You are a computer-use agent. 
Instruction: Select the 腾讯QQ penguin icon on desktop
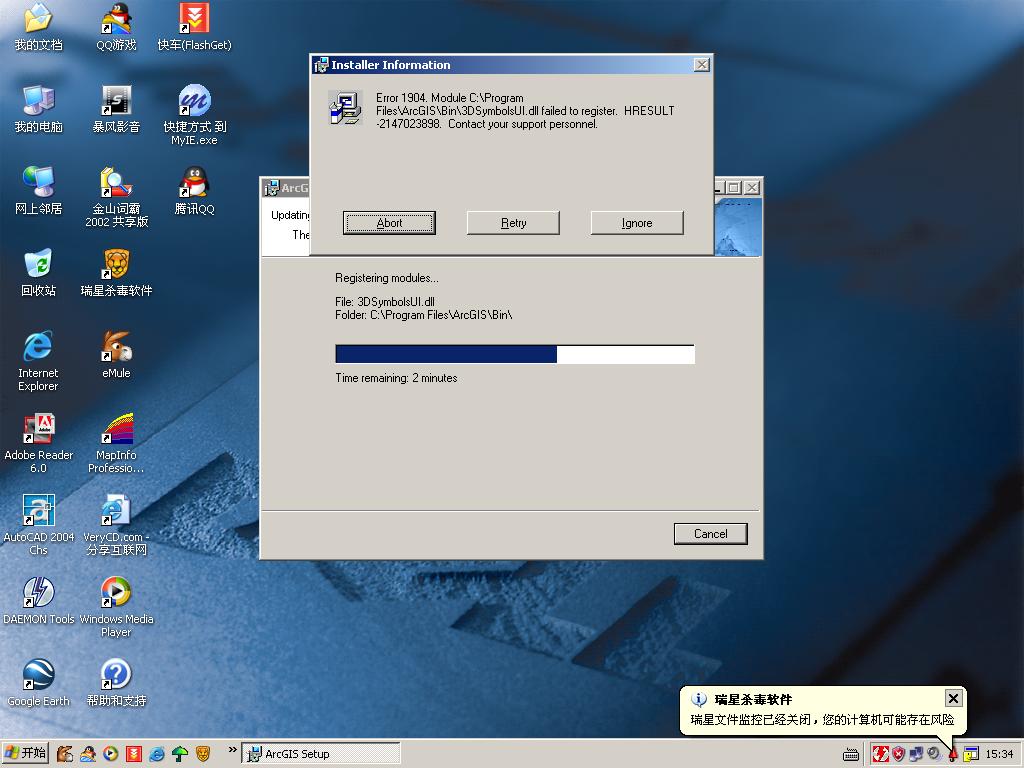coord(195,191)
